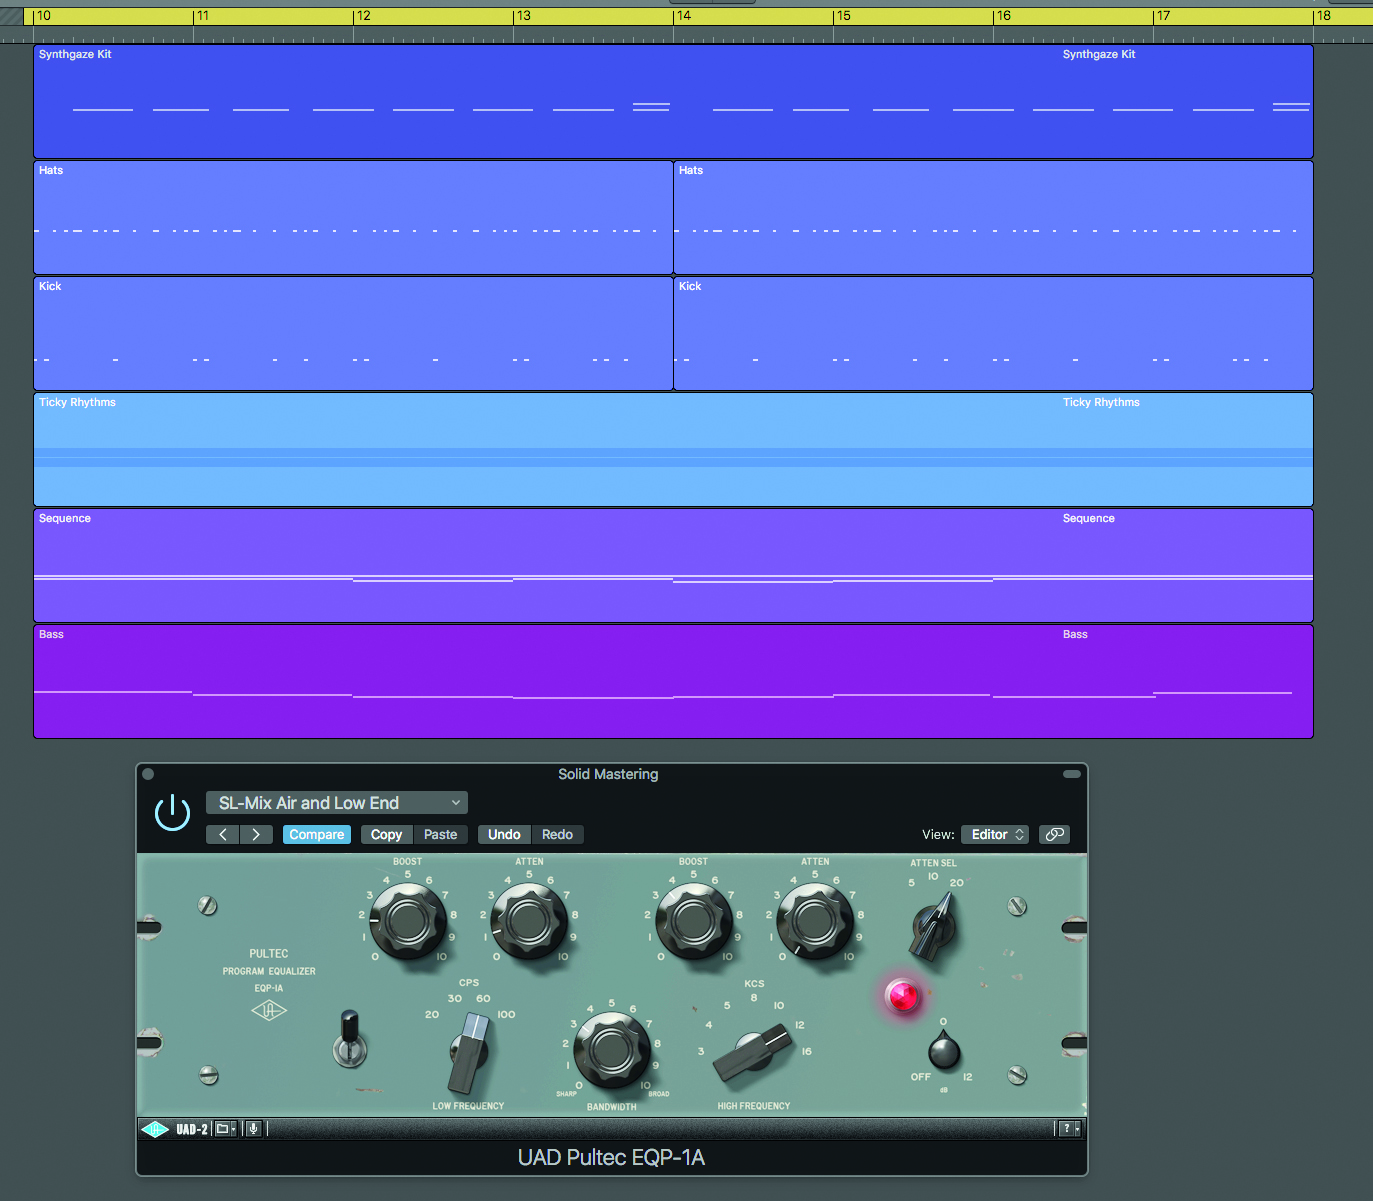Click the high frequency Boost knob
Screen dimensions: 1373x1201
(x=693, y=921)
